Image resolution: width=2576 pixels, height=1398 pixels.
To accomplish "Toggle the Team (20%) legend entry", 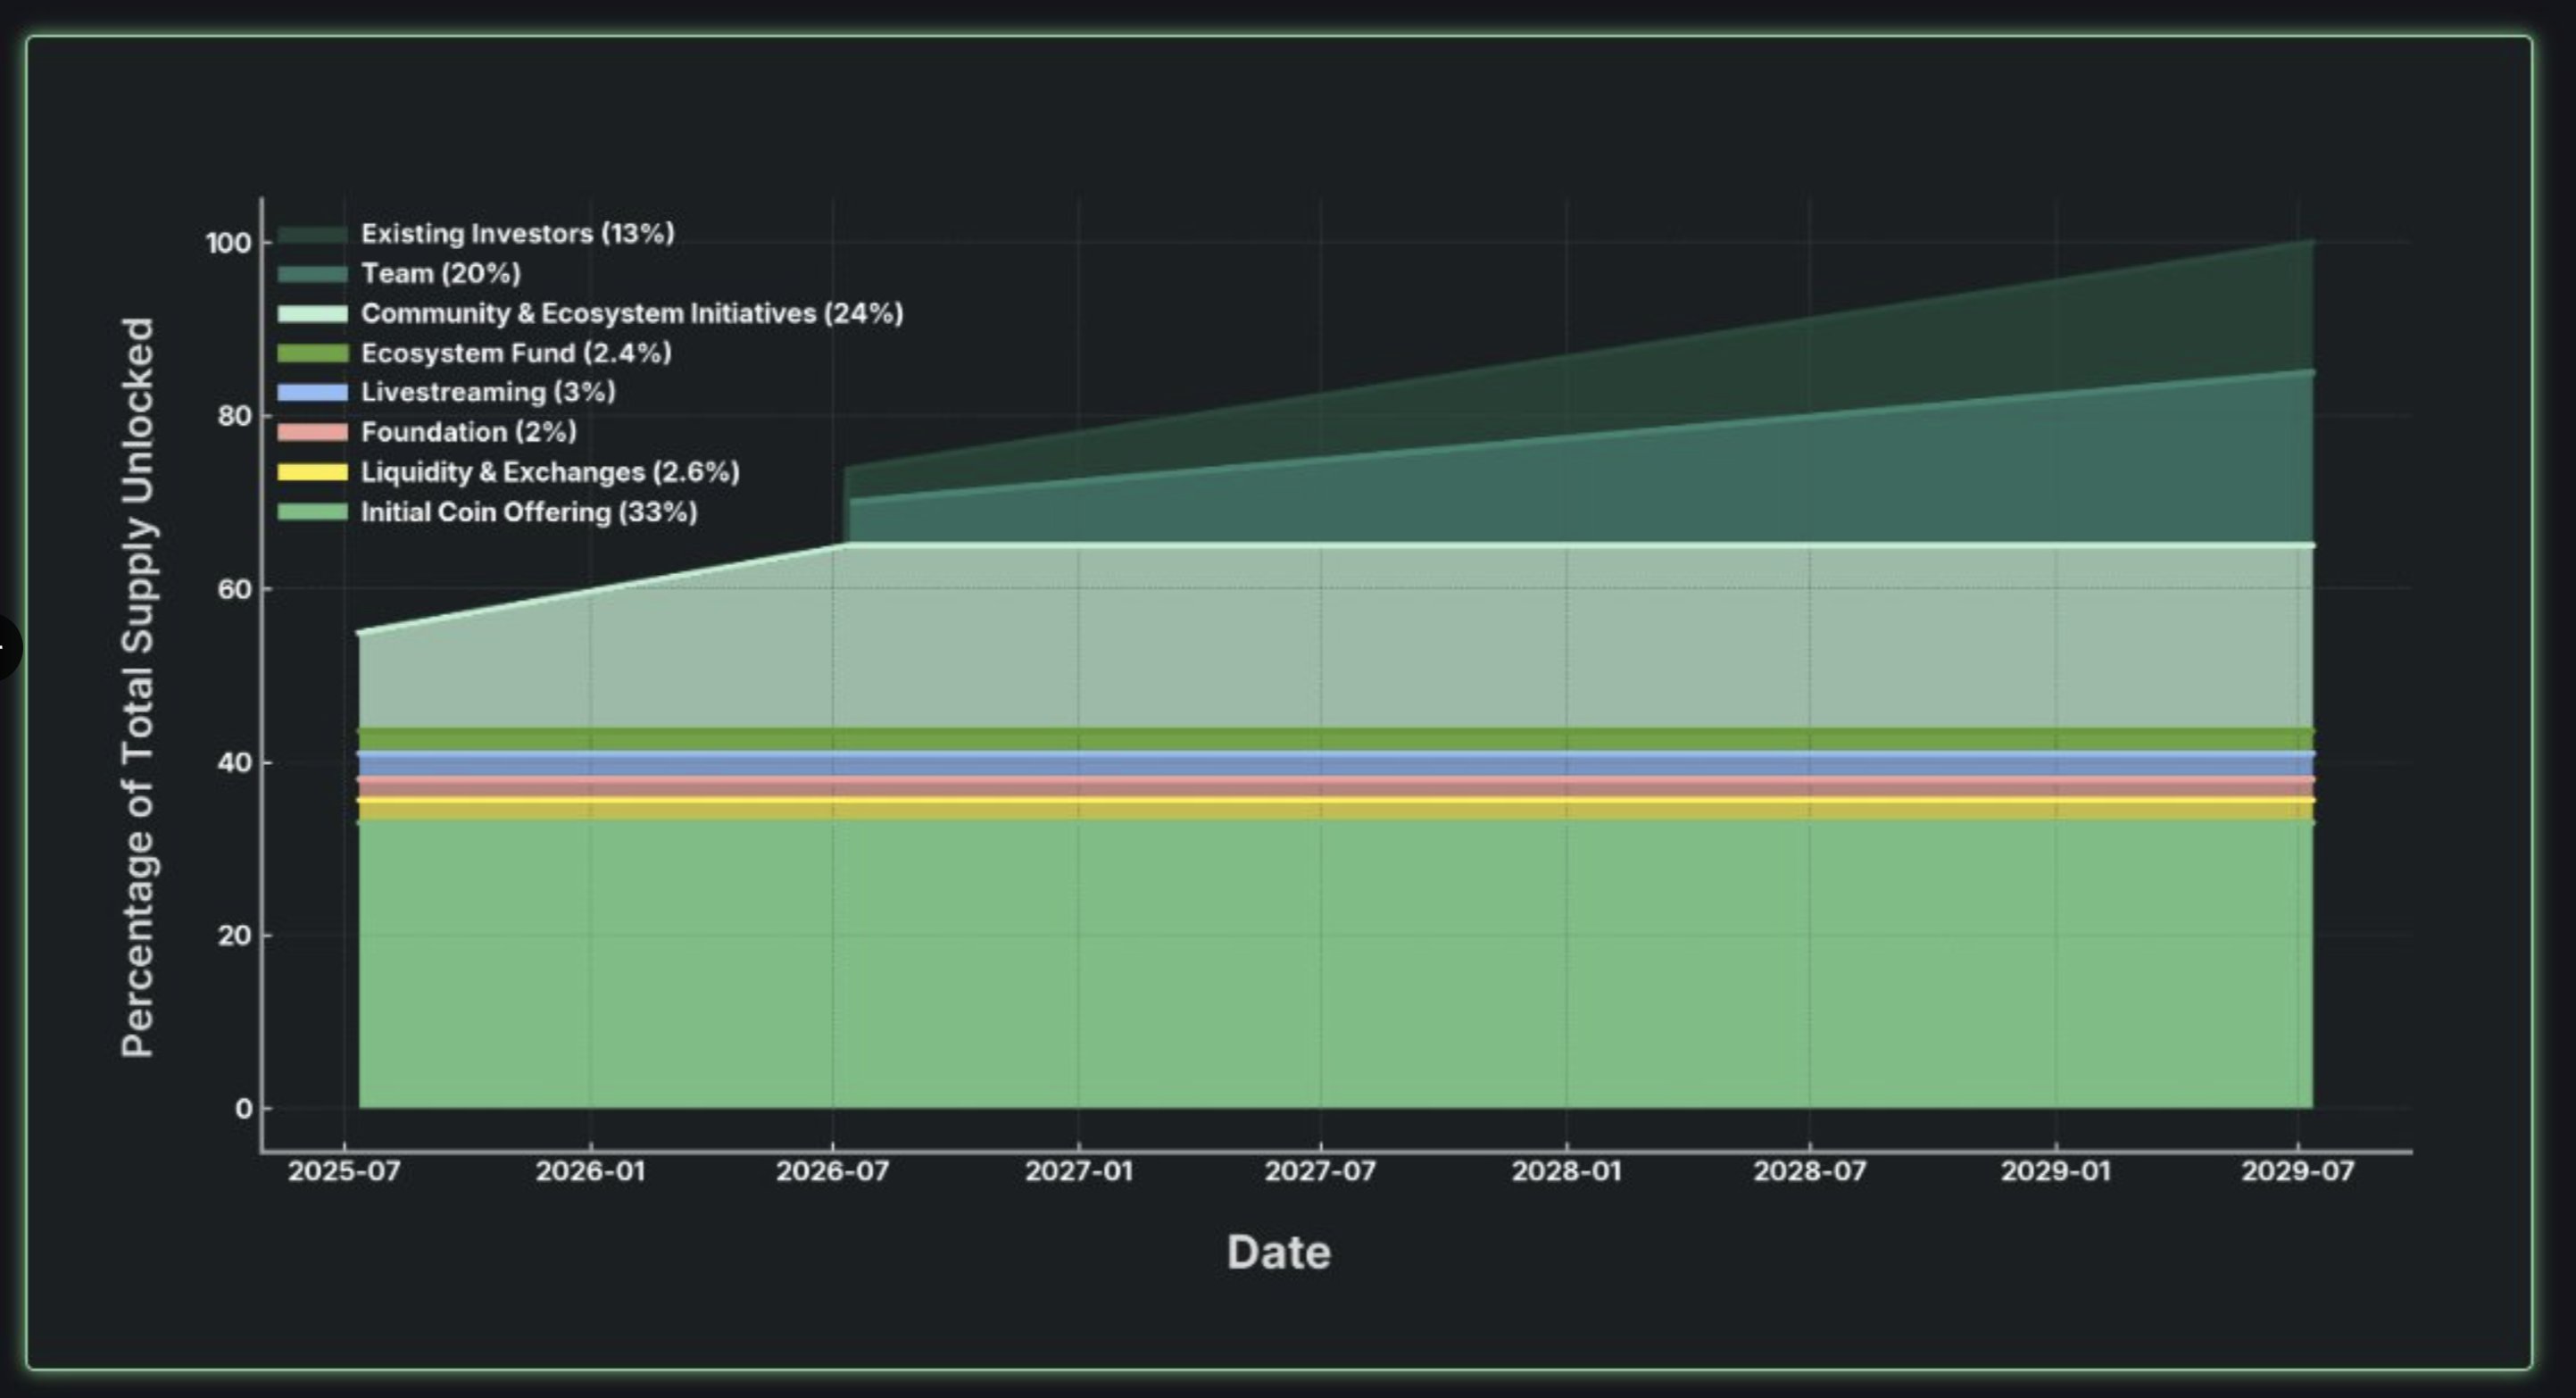I will pyautogui.click(x=440, y=273).
